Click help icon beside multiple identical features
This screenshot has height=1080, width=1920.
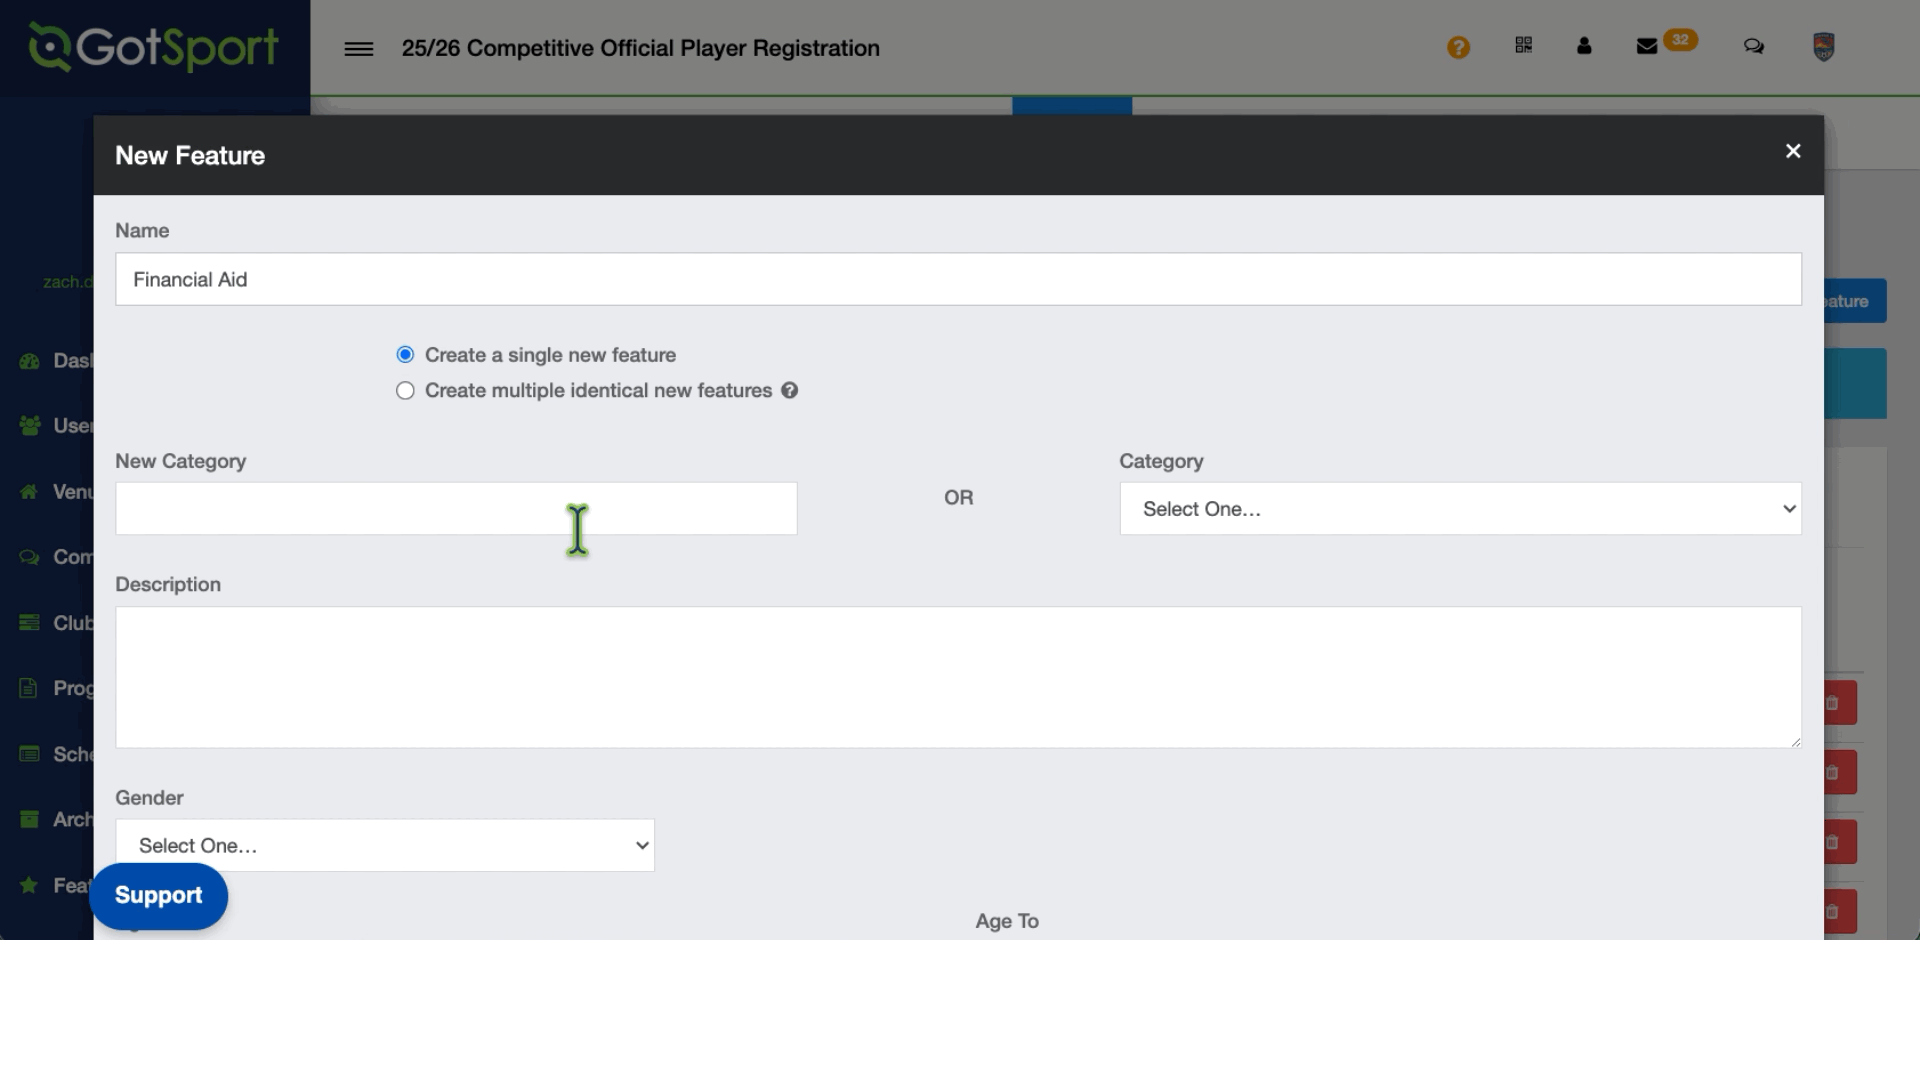click(x=789, y=391)
